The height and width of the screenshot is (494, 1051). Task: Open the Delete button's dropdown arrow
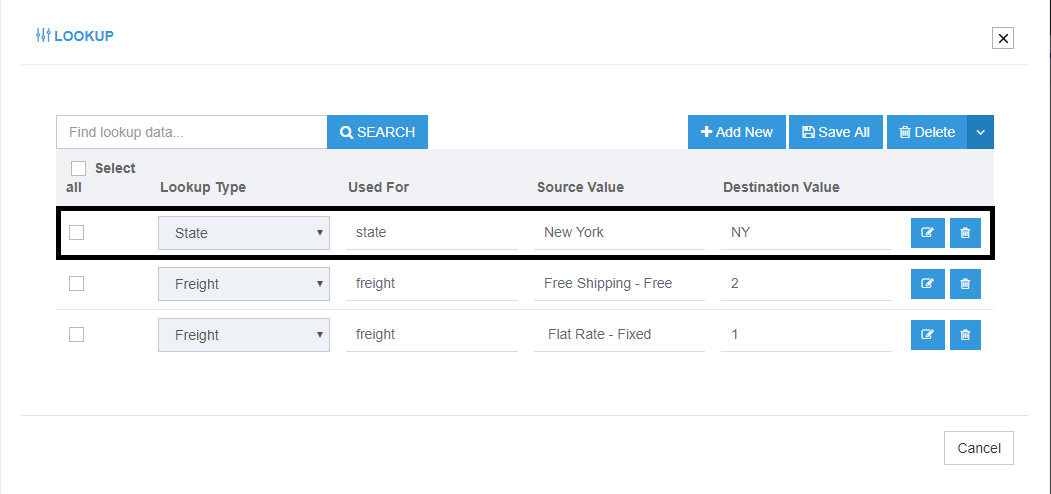coord(980,132)
